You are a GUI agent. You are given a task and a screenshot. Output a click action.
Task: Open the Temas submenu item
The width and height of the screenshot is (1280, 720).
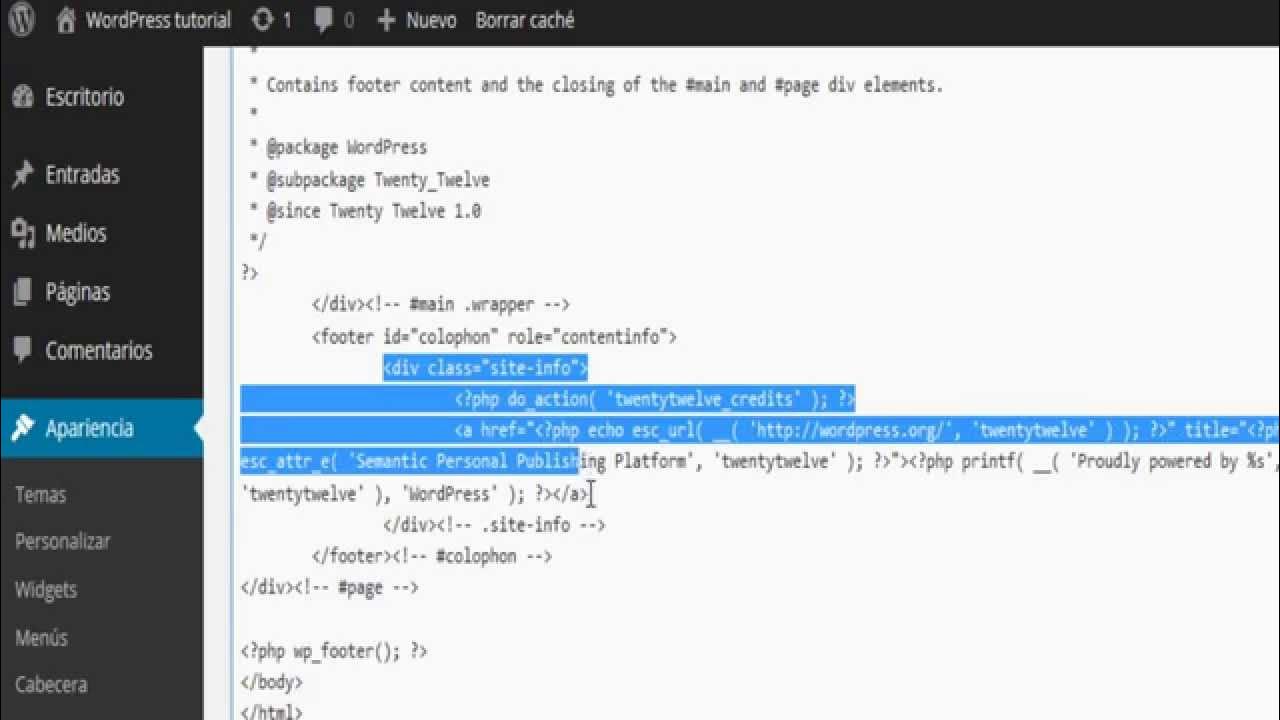point(41,494)
